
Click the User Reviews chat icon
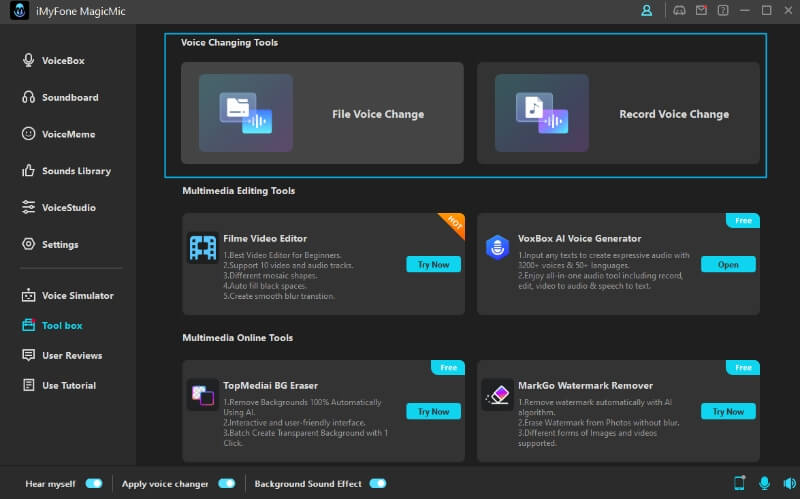[29, 355]
